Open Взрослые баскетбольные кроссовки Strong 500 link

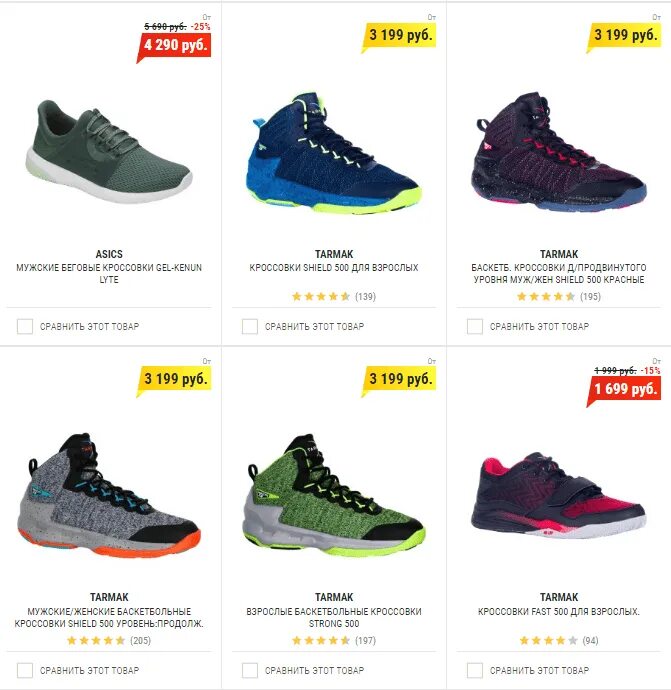click(334, 617)
